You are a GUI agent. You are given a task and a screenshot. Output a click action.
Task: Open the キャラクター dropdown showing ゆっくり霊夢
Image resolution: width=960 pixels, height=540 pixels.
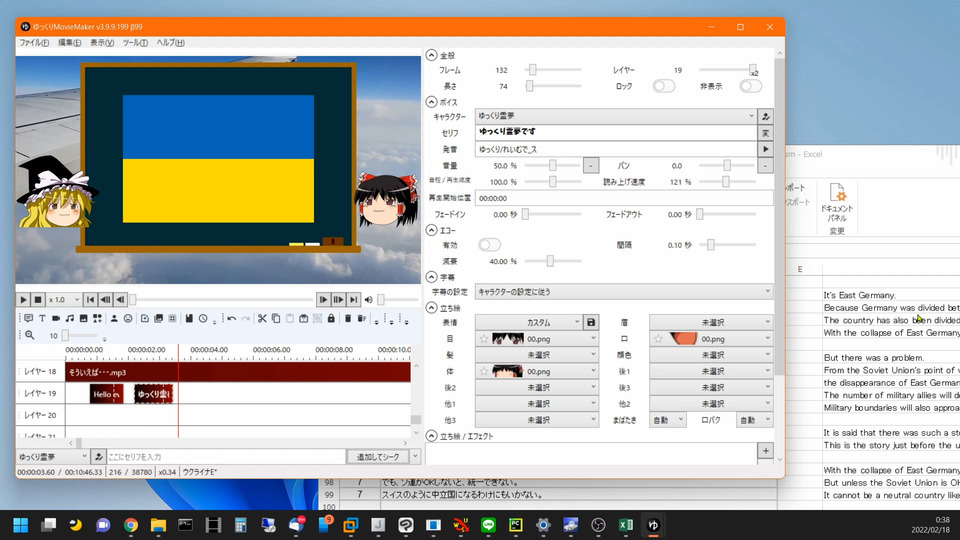point(616,116)
